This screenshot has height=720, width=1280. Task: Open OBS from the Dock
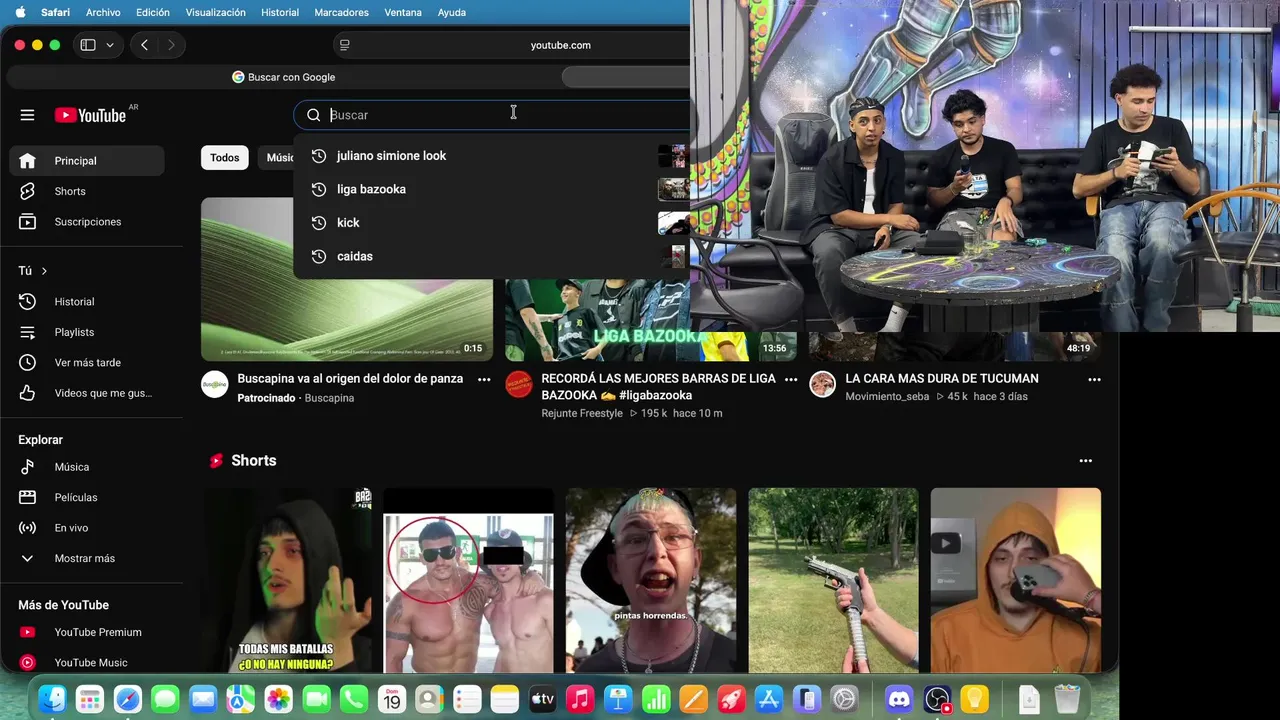tap(937, 699)
